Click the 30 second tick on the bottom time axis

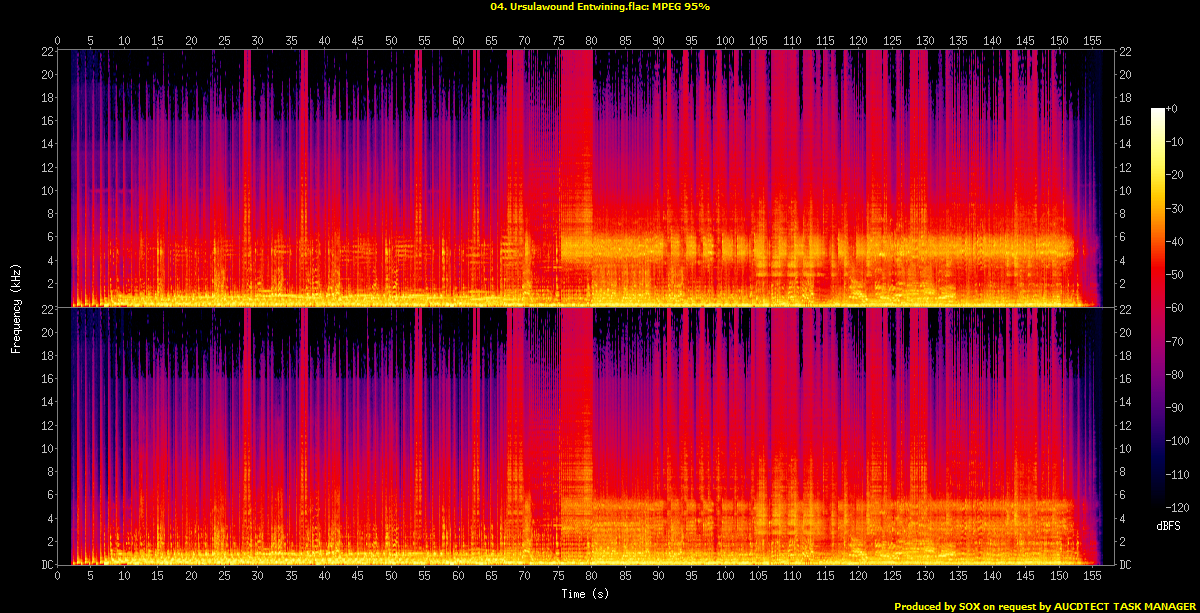257,576
